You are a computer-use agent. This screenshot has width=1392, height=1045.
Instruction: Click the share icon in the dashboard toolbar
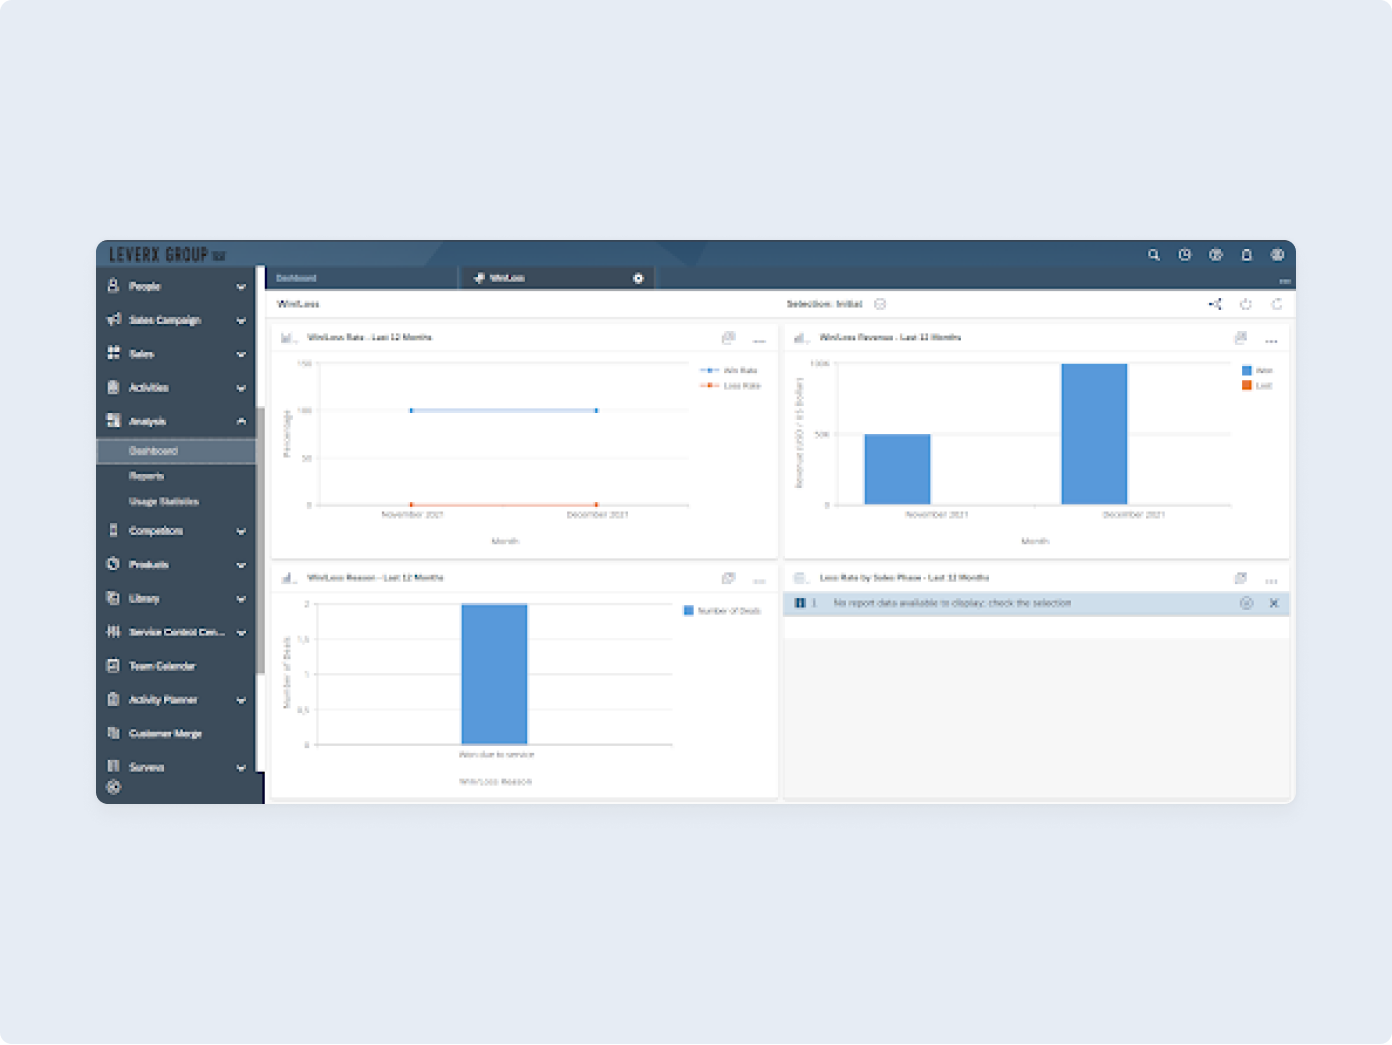(1215, 304)
